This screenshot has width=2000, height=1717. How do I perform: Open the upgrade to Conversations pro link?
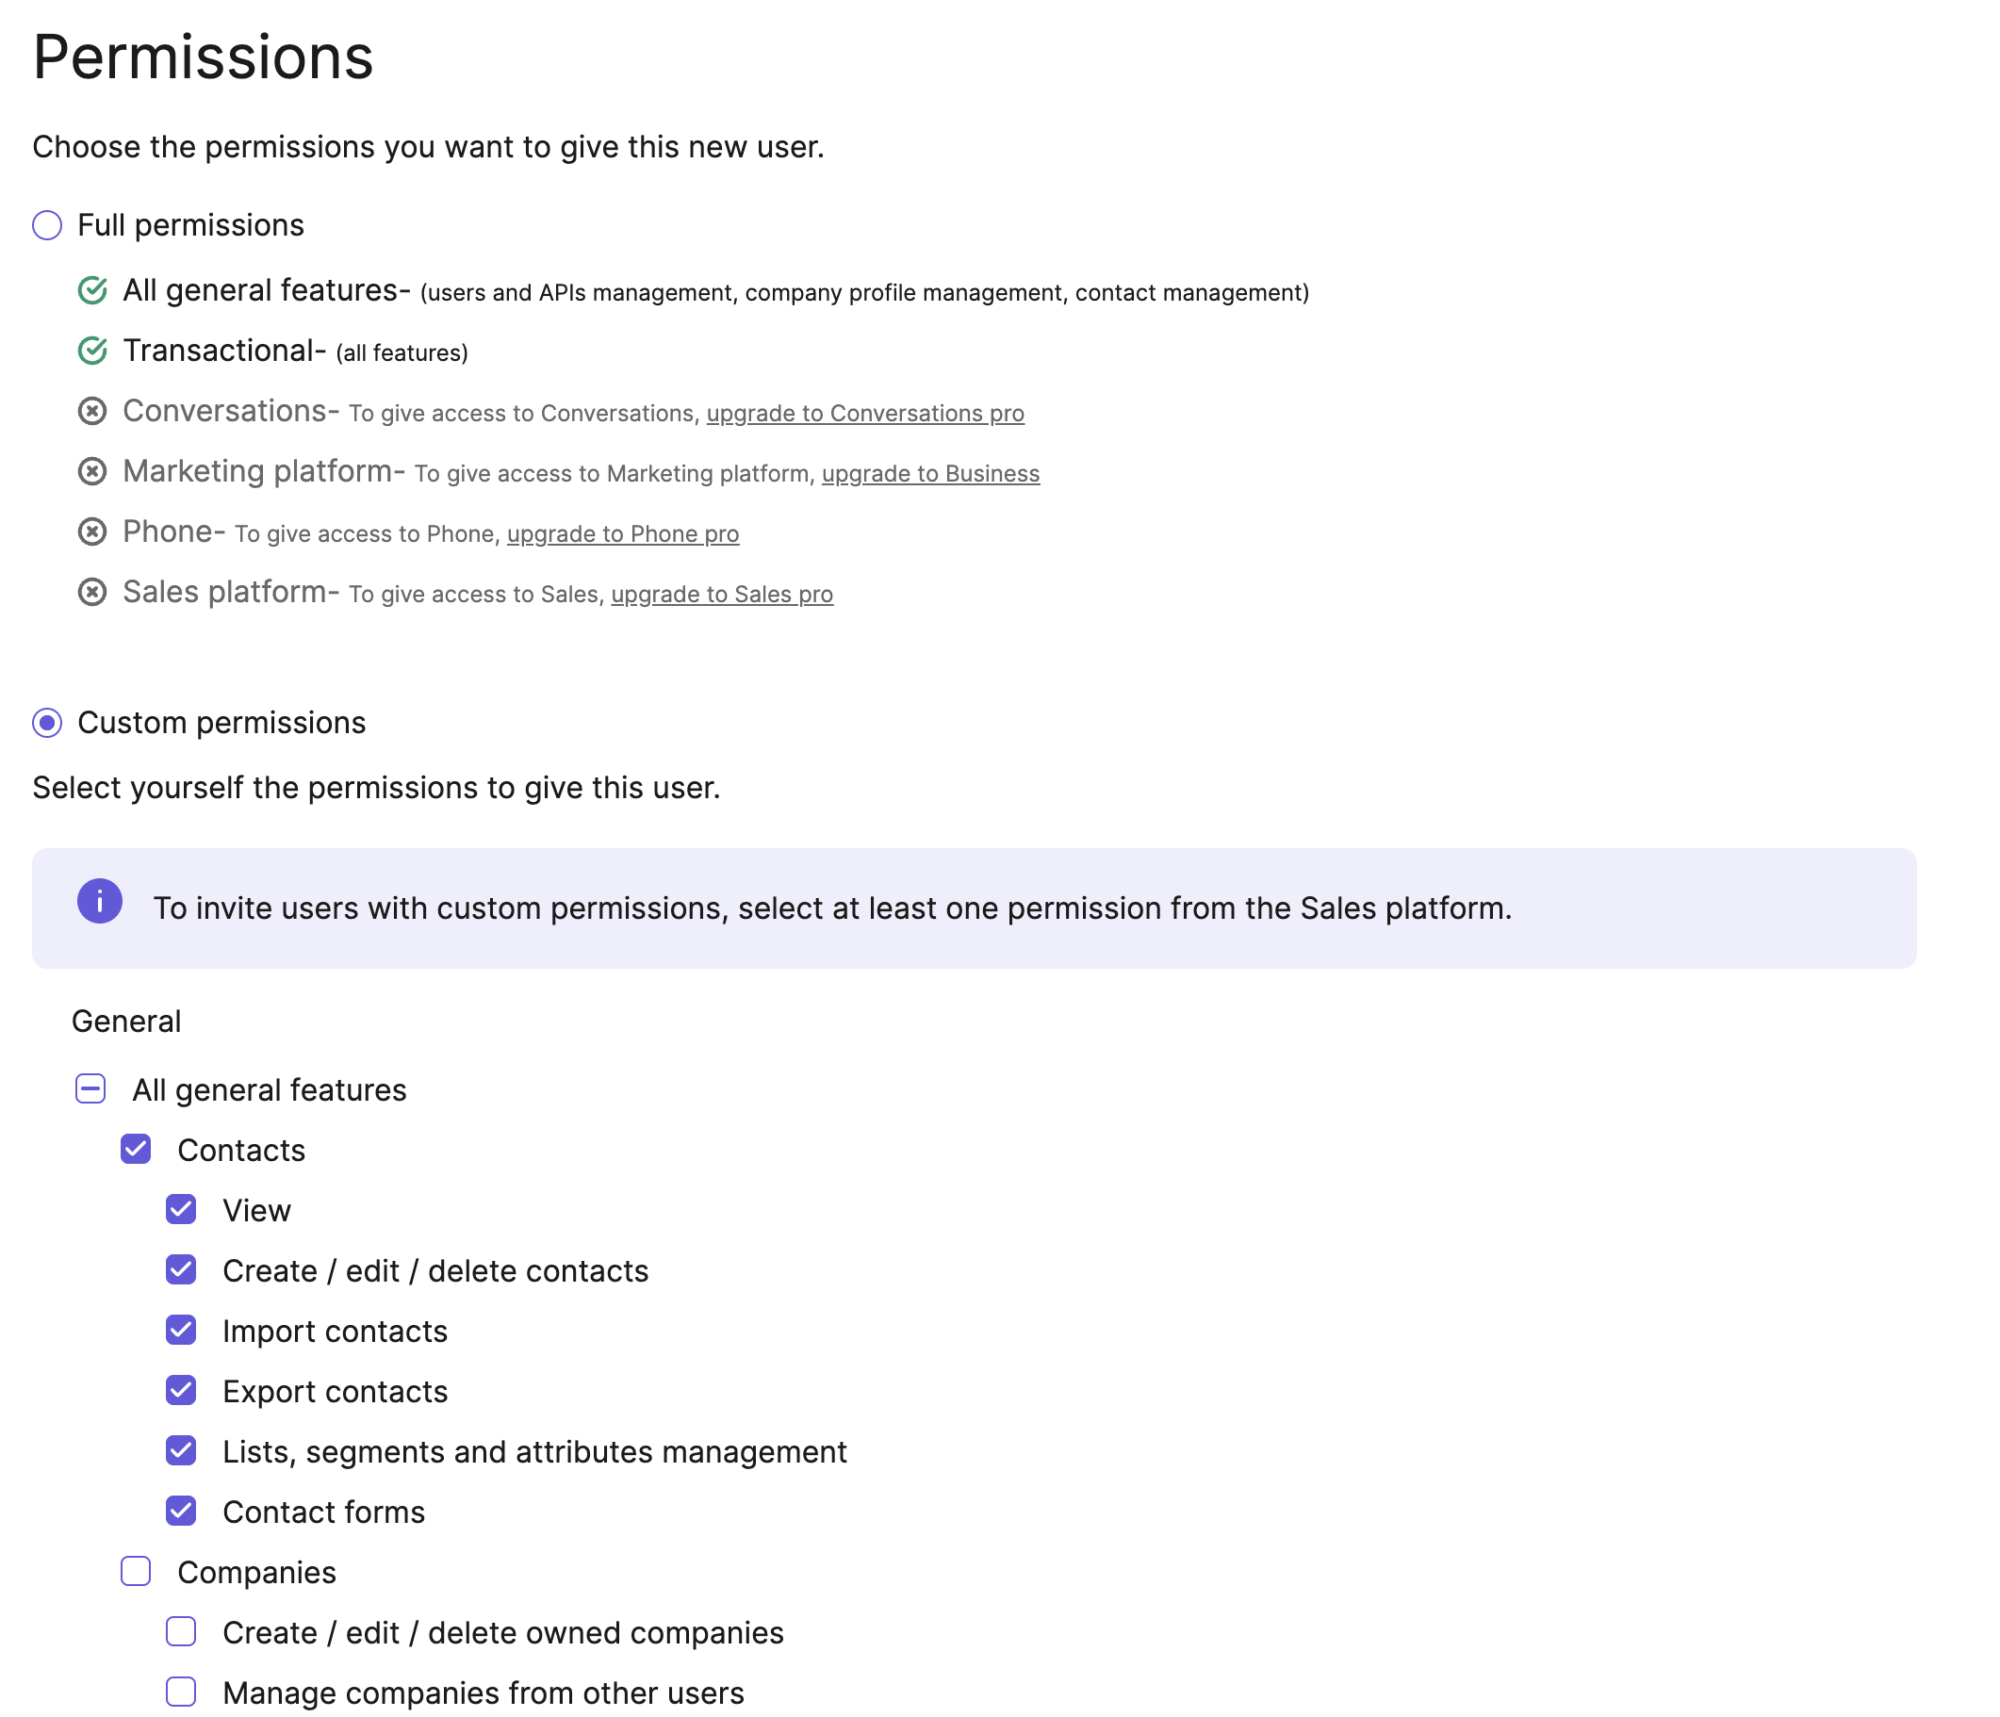pos(865,414)
